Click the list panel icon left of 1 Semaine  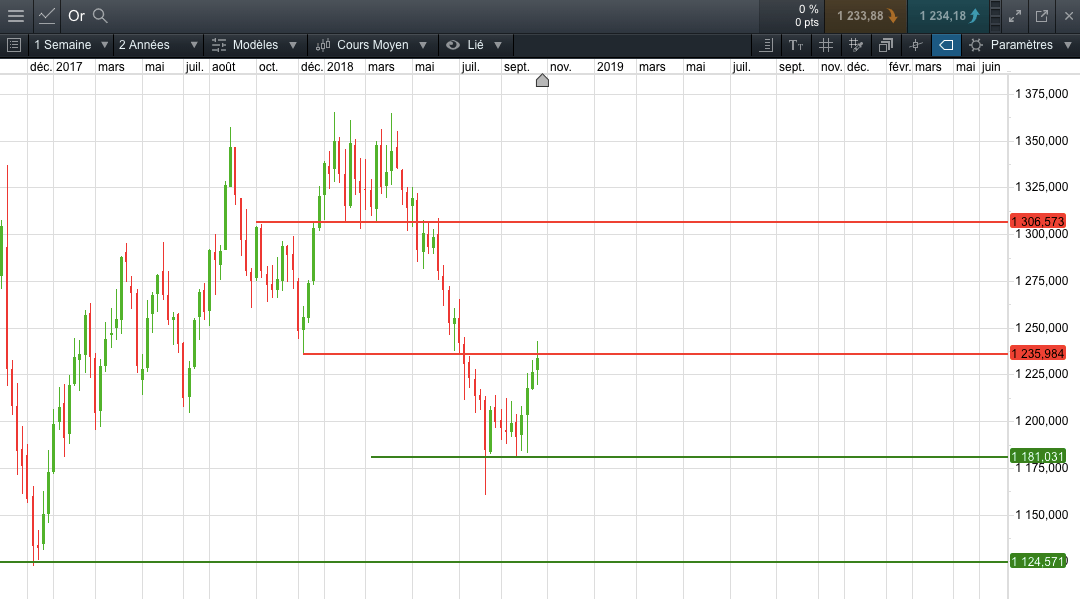13,45
